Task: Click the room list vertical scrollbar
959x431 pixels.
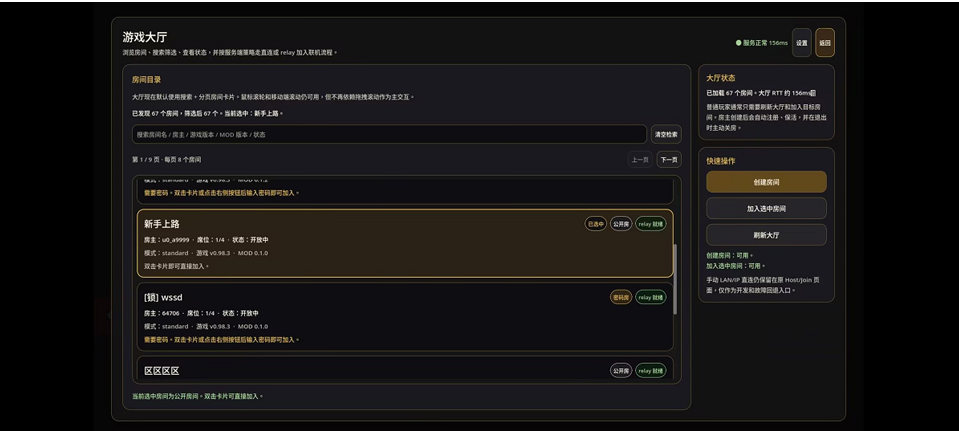Action: pos(675,279)
